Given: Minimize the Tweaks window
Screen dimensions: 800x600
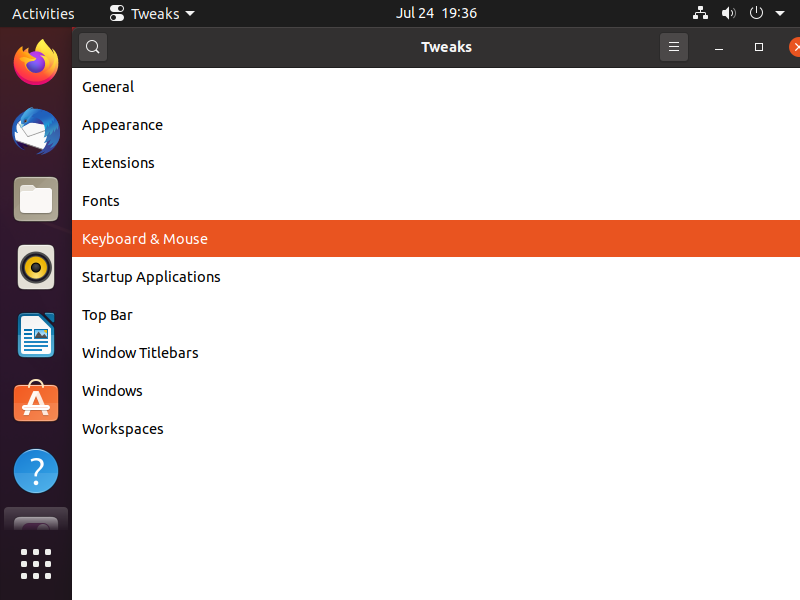Looking at the screenshot, I should click(719, 47).
